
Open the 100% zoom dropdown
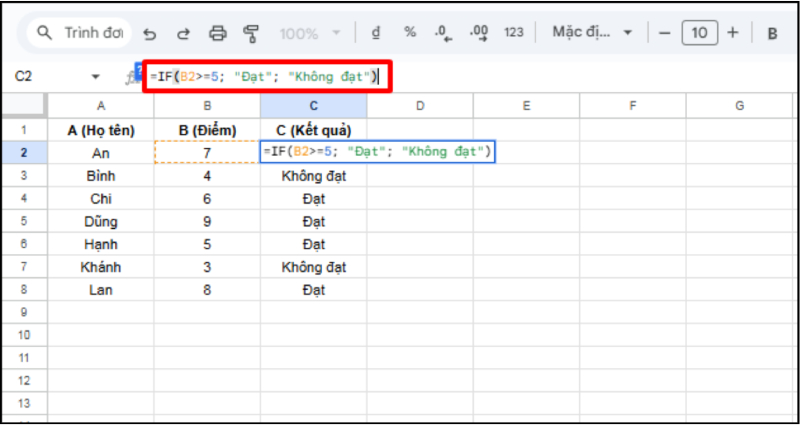click(311, 33)
